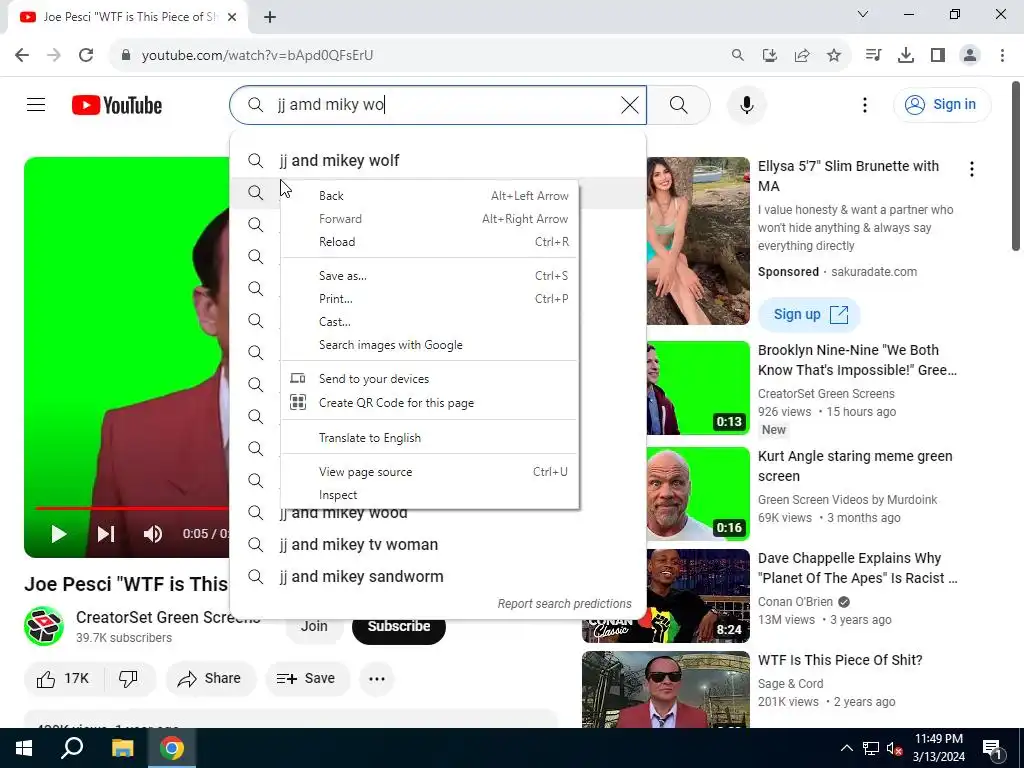This screenshot has height=768, width=1024.
Task: Submit search with the magnifier button
Action: tap(679, 104)
